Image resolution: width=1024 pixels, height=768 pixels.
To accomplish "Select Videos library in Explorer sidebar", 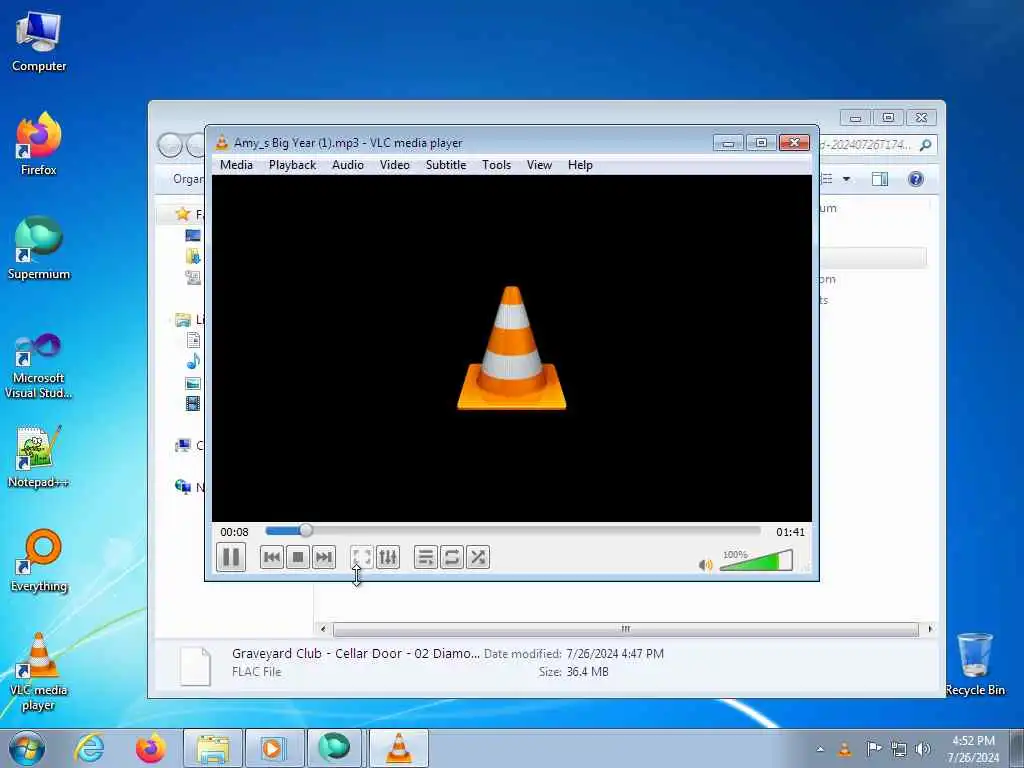I will point(193,404).
